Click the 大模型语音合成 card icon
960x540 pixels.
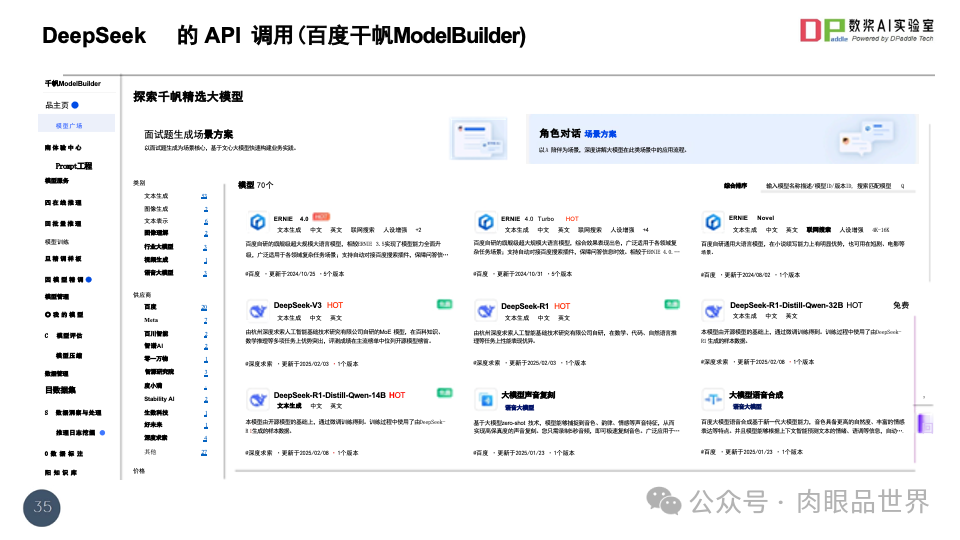(713, 400)
